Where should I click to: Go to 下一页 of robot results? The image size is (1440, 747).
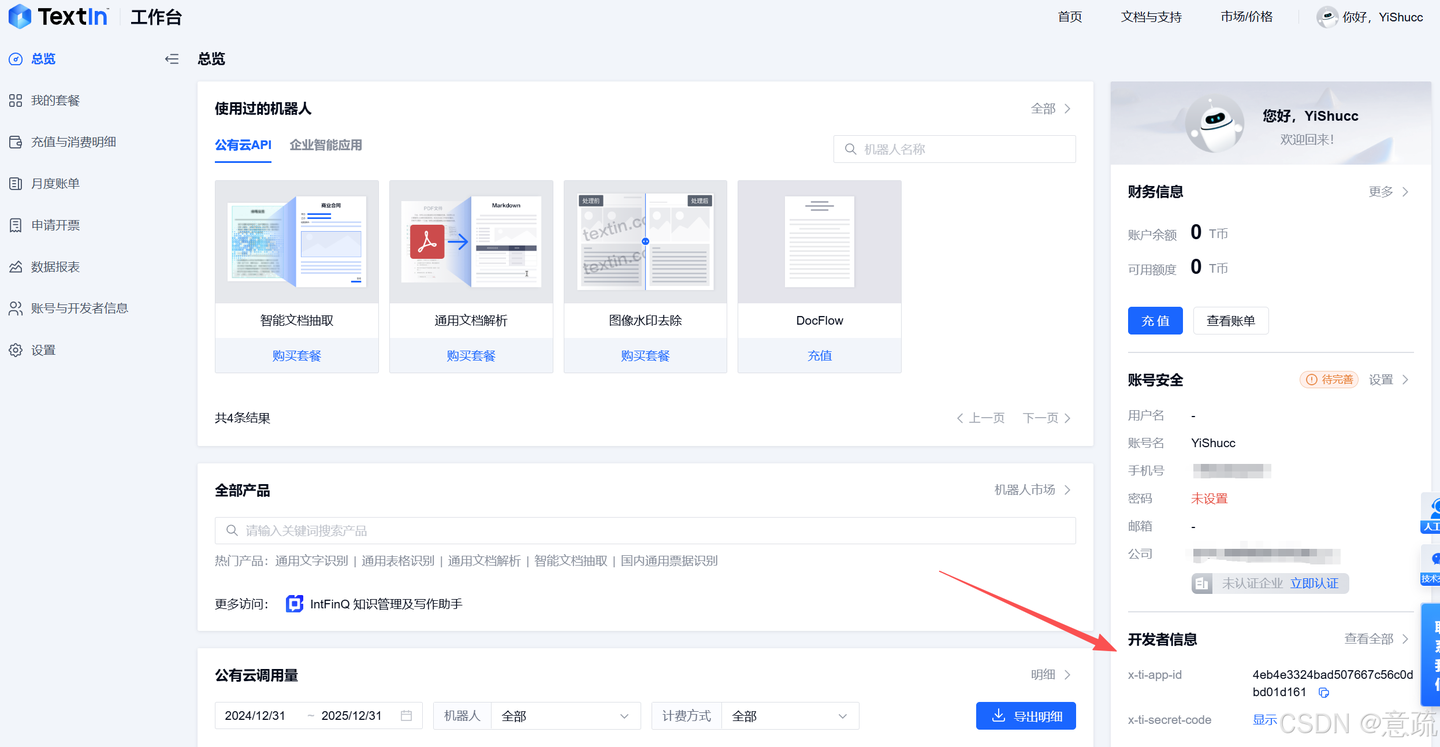(x=1047, y=418)
